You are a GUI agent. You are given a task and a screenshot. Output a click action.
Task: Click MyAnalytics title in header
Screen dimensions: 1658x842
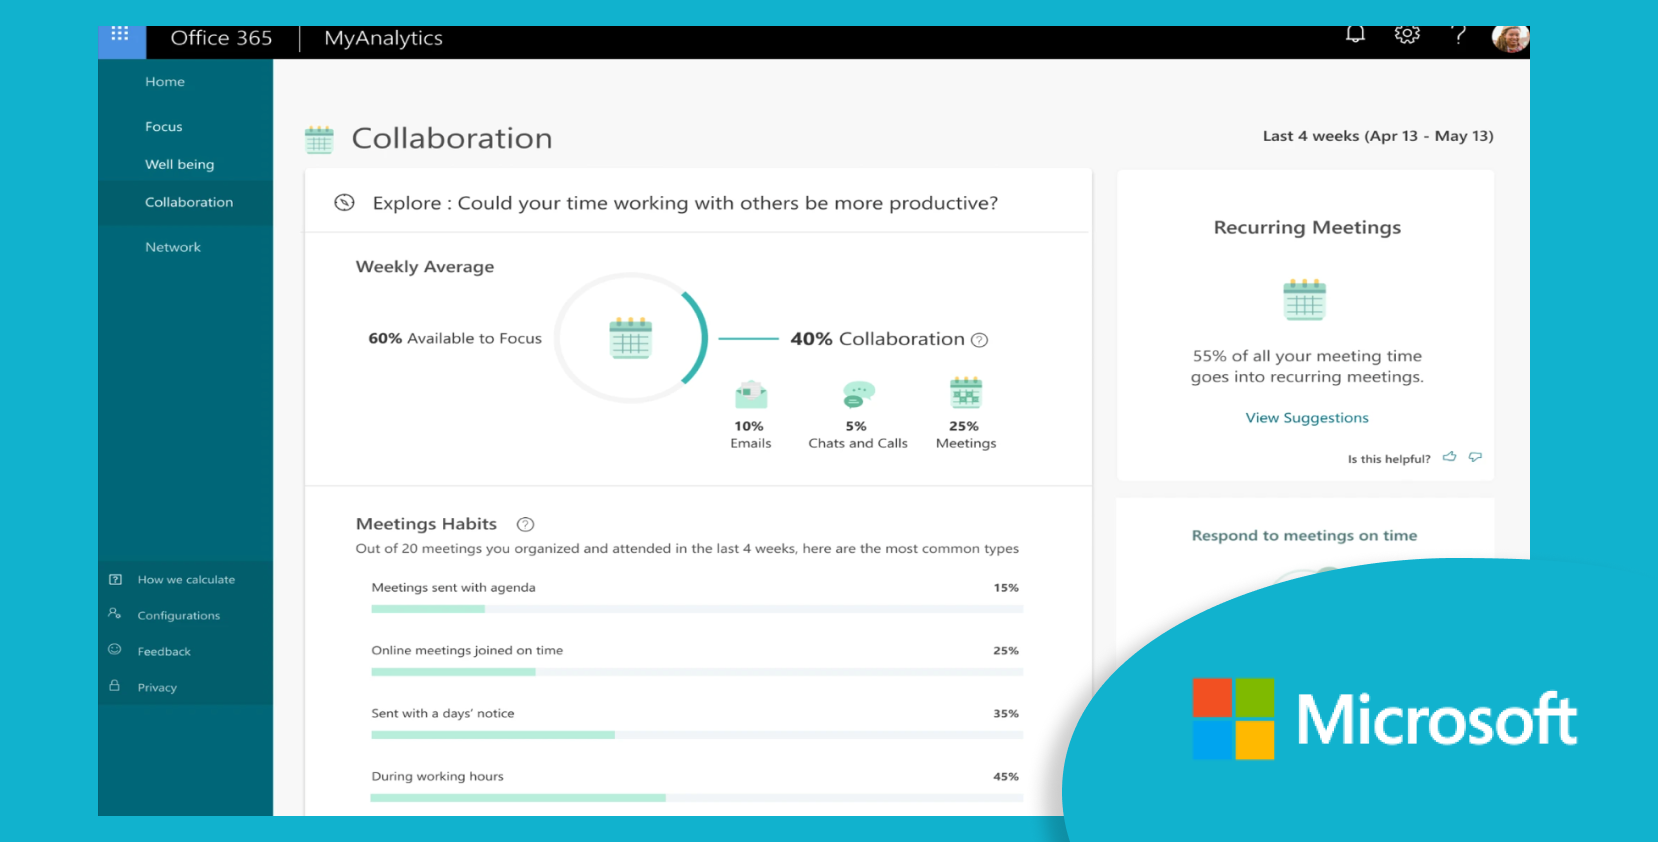(383, 38)
